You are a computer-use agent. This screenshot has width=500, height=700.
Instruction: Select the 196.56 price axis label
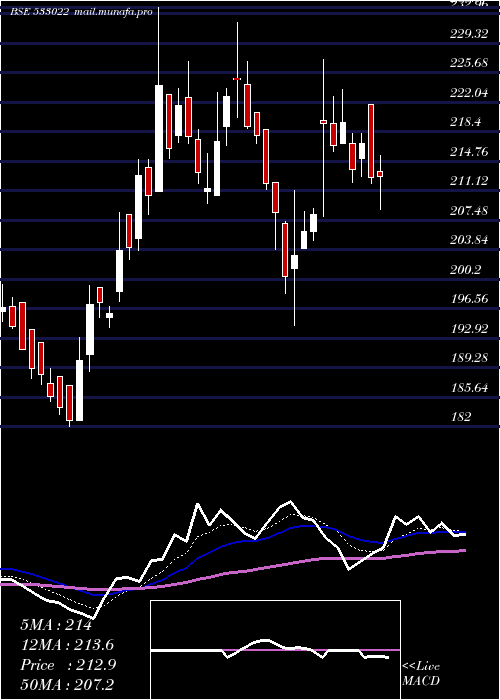[x=469, y=299]
